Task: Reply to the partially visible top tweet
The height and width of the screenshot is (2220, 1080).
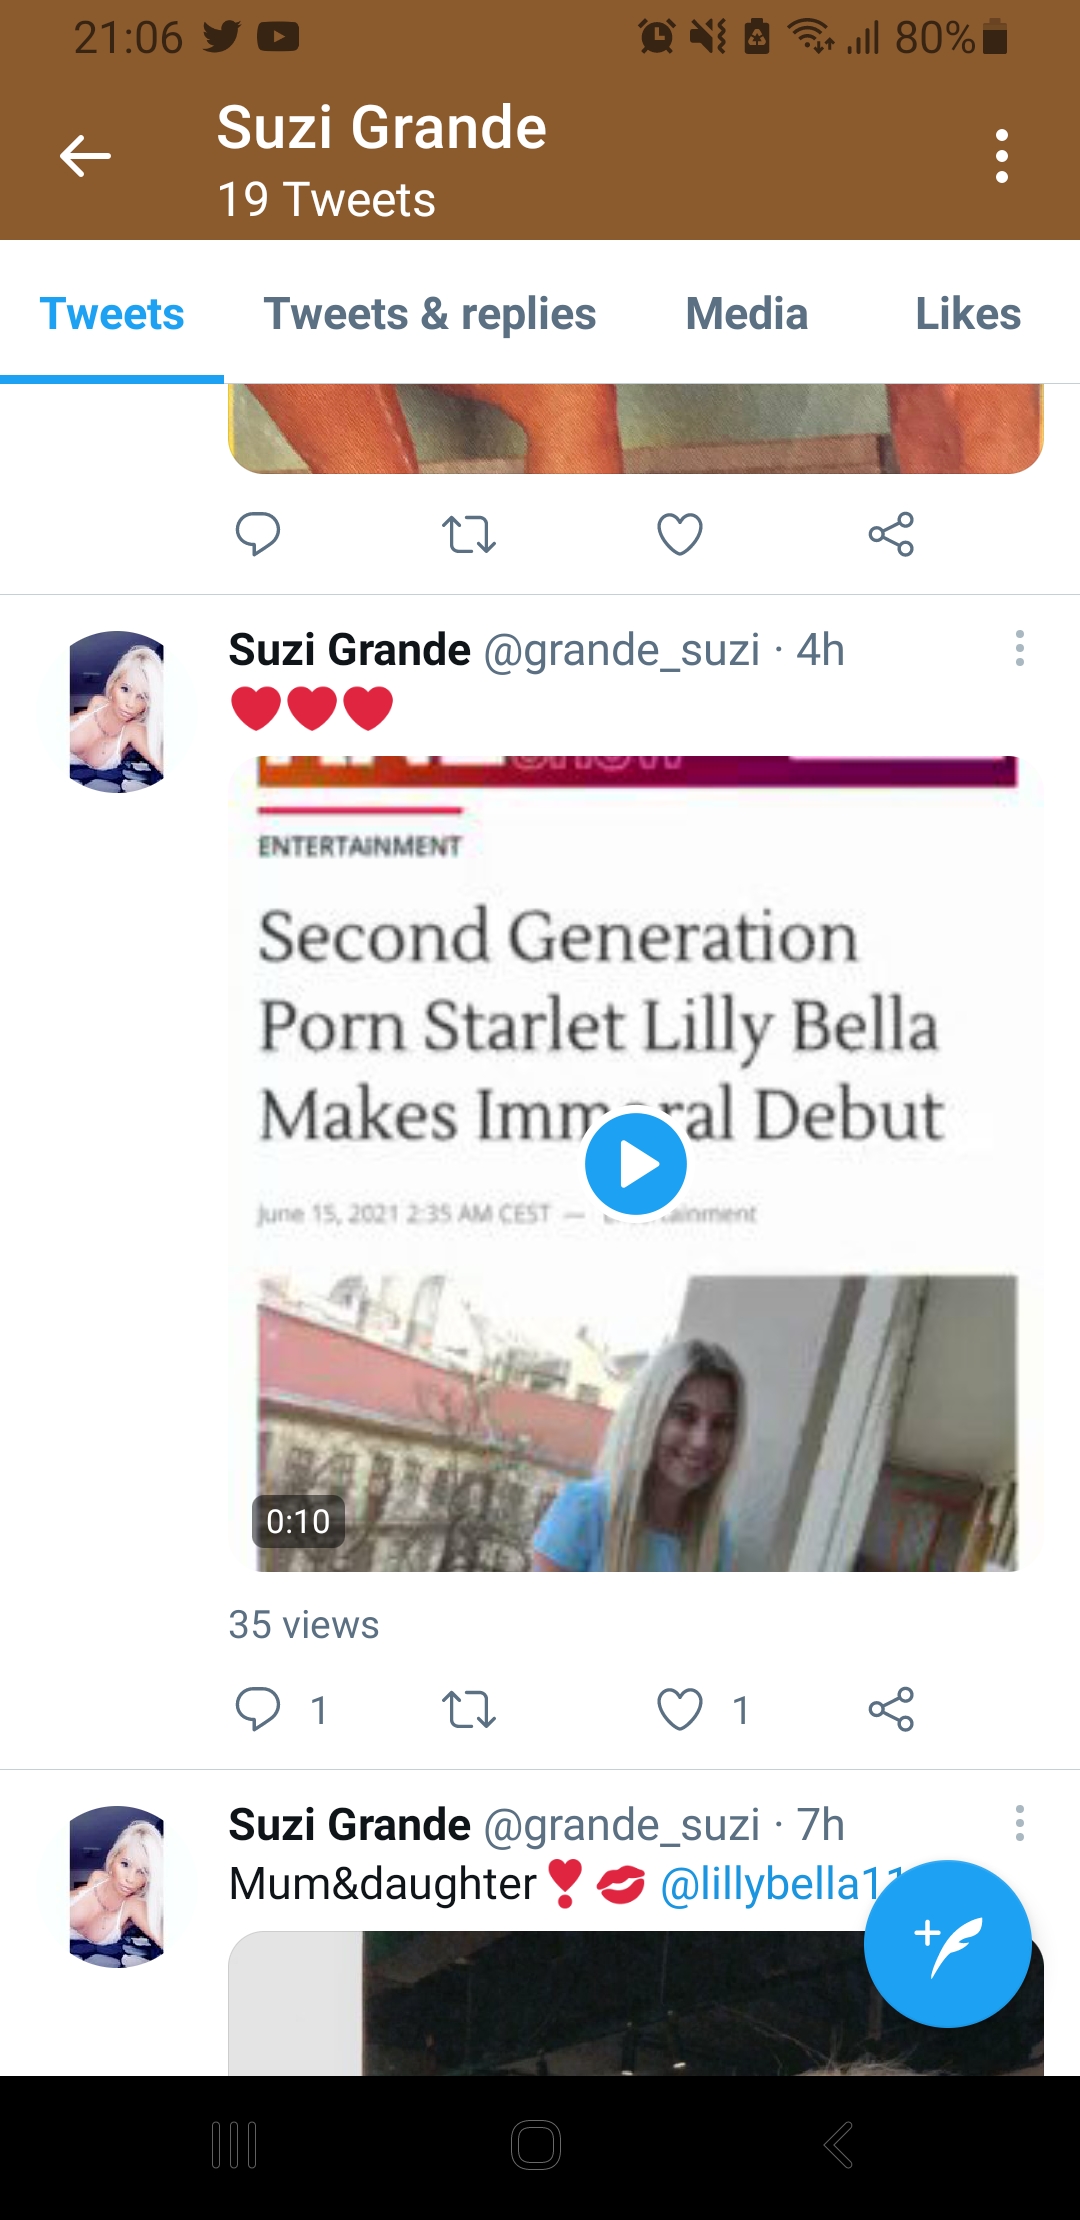Action: click(257, 534)
